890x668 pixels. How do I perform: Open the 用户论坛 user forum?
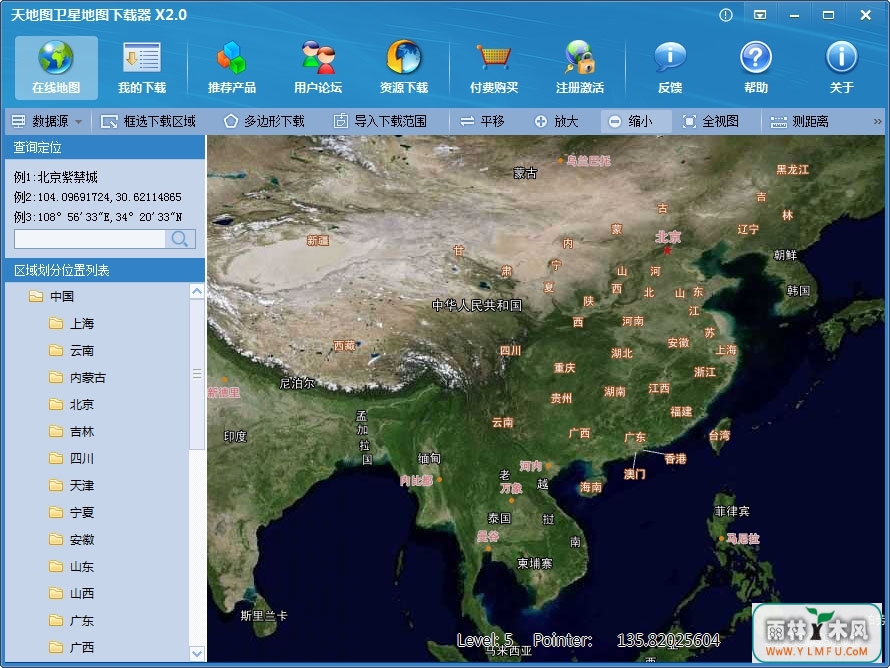(x=318, y=67)
